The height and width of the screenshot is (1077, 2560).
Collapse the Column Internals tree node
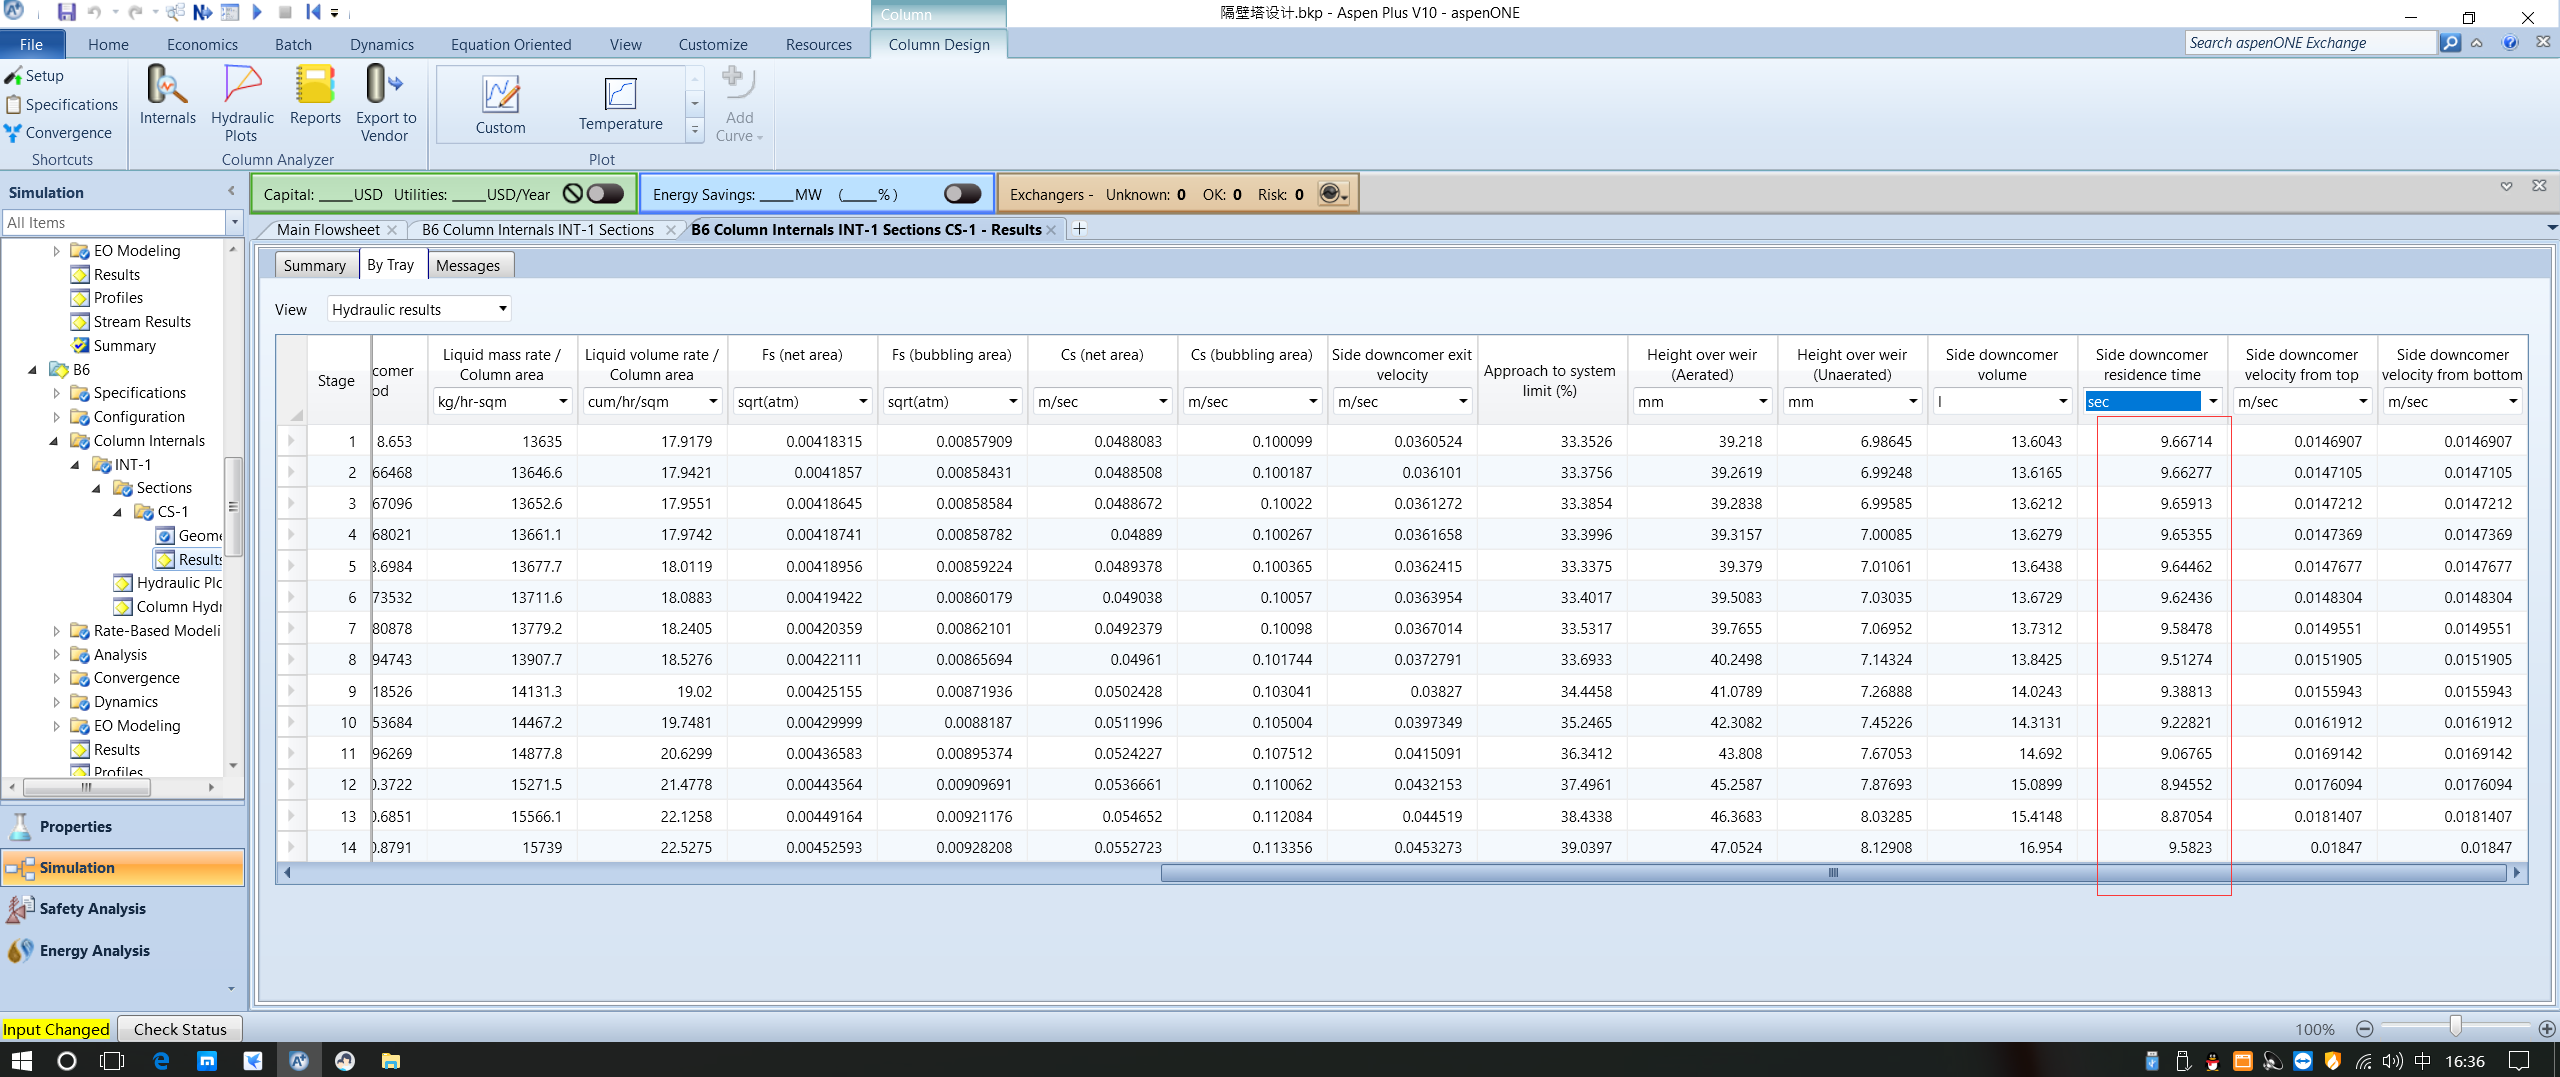54,441
